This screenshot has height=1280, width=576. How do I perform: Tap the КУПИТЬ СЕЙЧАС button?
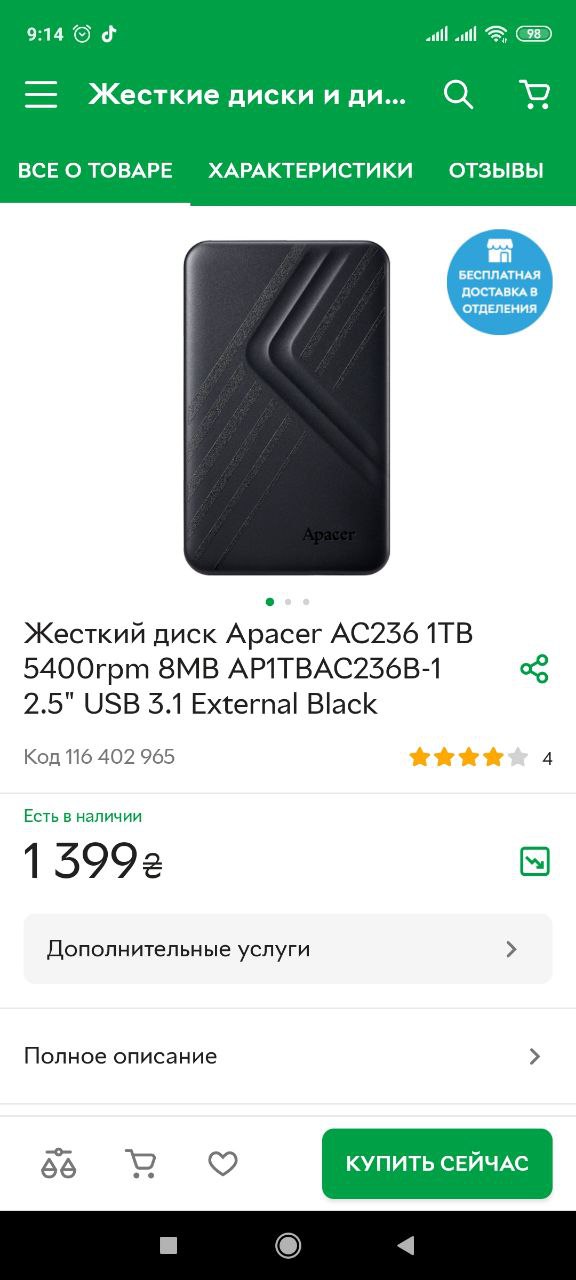[x=437, y=1163]
